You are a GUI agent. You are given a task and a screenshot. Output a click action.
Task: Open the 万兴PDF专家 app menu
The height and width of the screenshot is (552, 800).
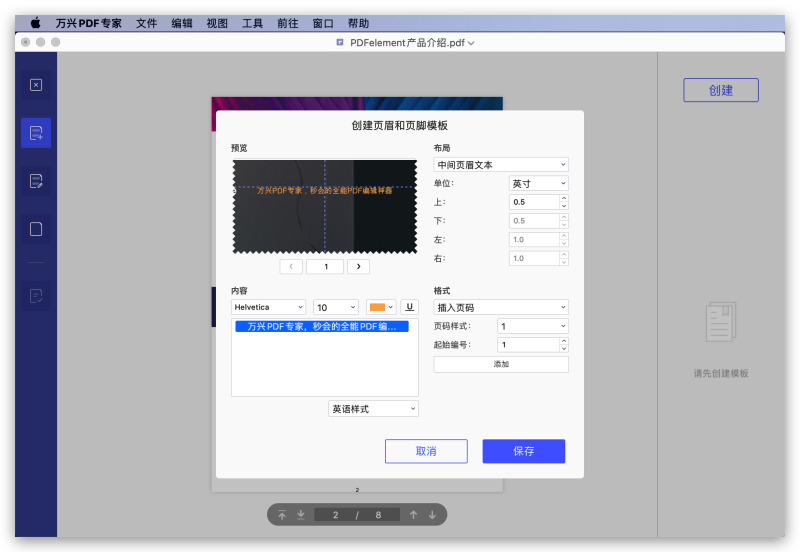[x=88, y=23]
